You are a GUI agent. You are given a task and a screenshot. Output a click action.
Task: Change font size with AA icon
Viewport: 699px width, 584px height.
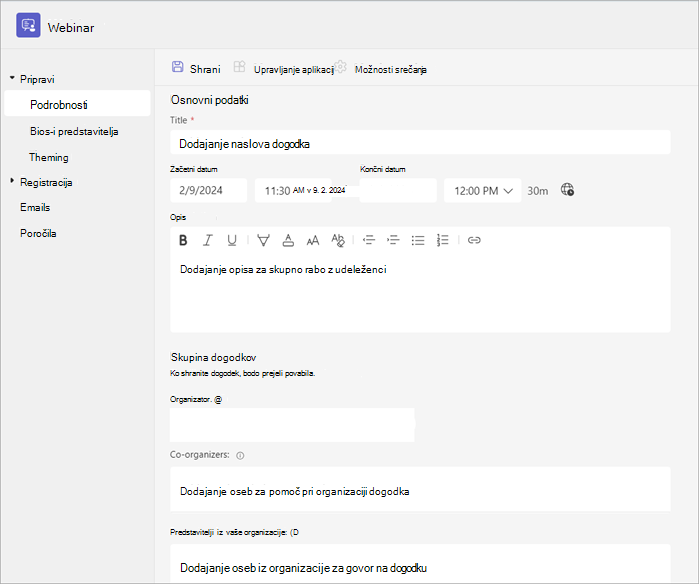pyautogui.click(x=313, y=241)
